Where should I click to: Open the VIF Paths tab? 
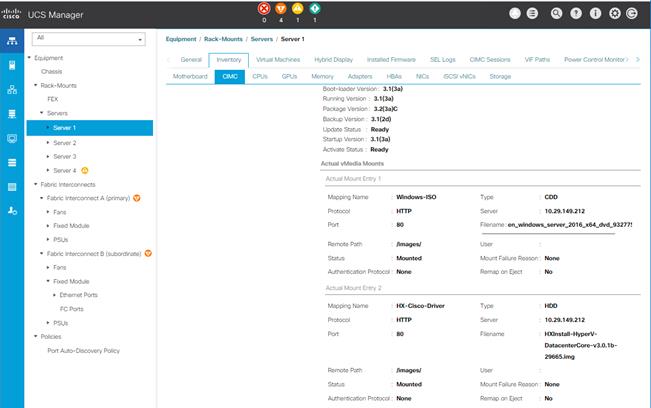tap(537, 60)
